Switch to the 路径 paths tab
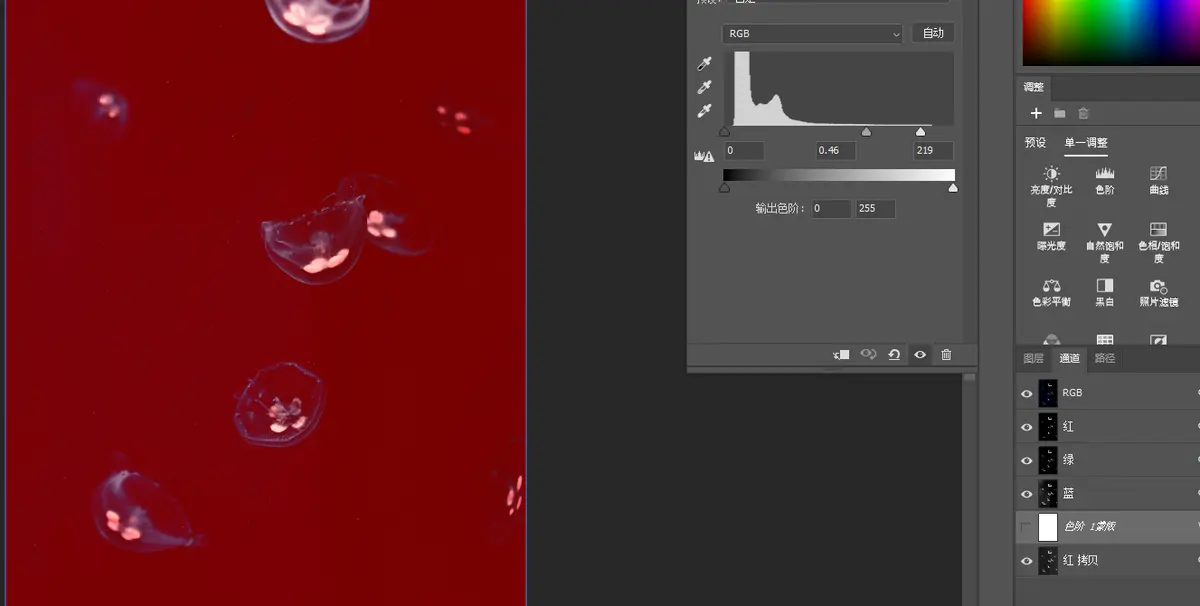The height and width of the screenshot is (606, 1200). [1105, 358]
